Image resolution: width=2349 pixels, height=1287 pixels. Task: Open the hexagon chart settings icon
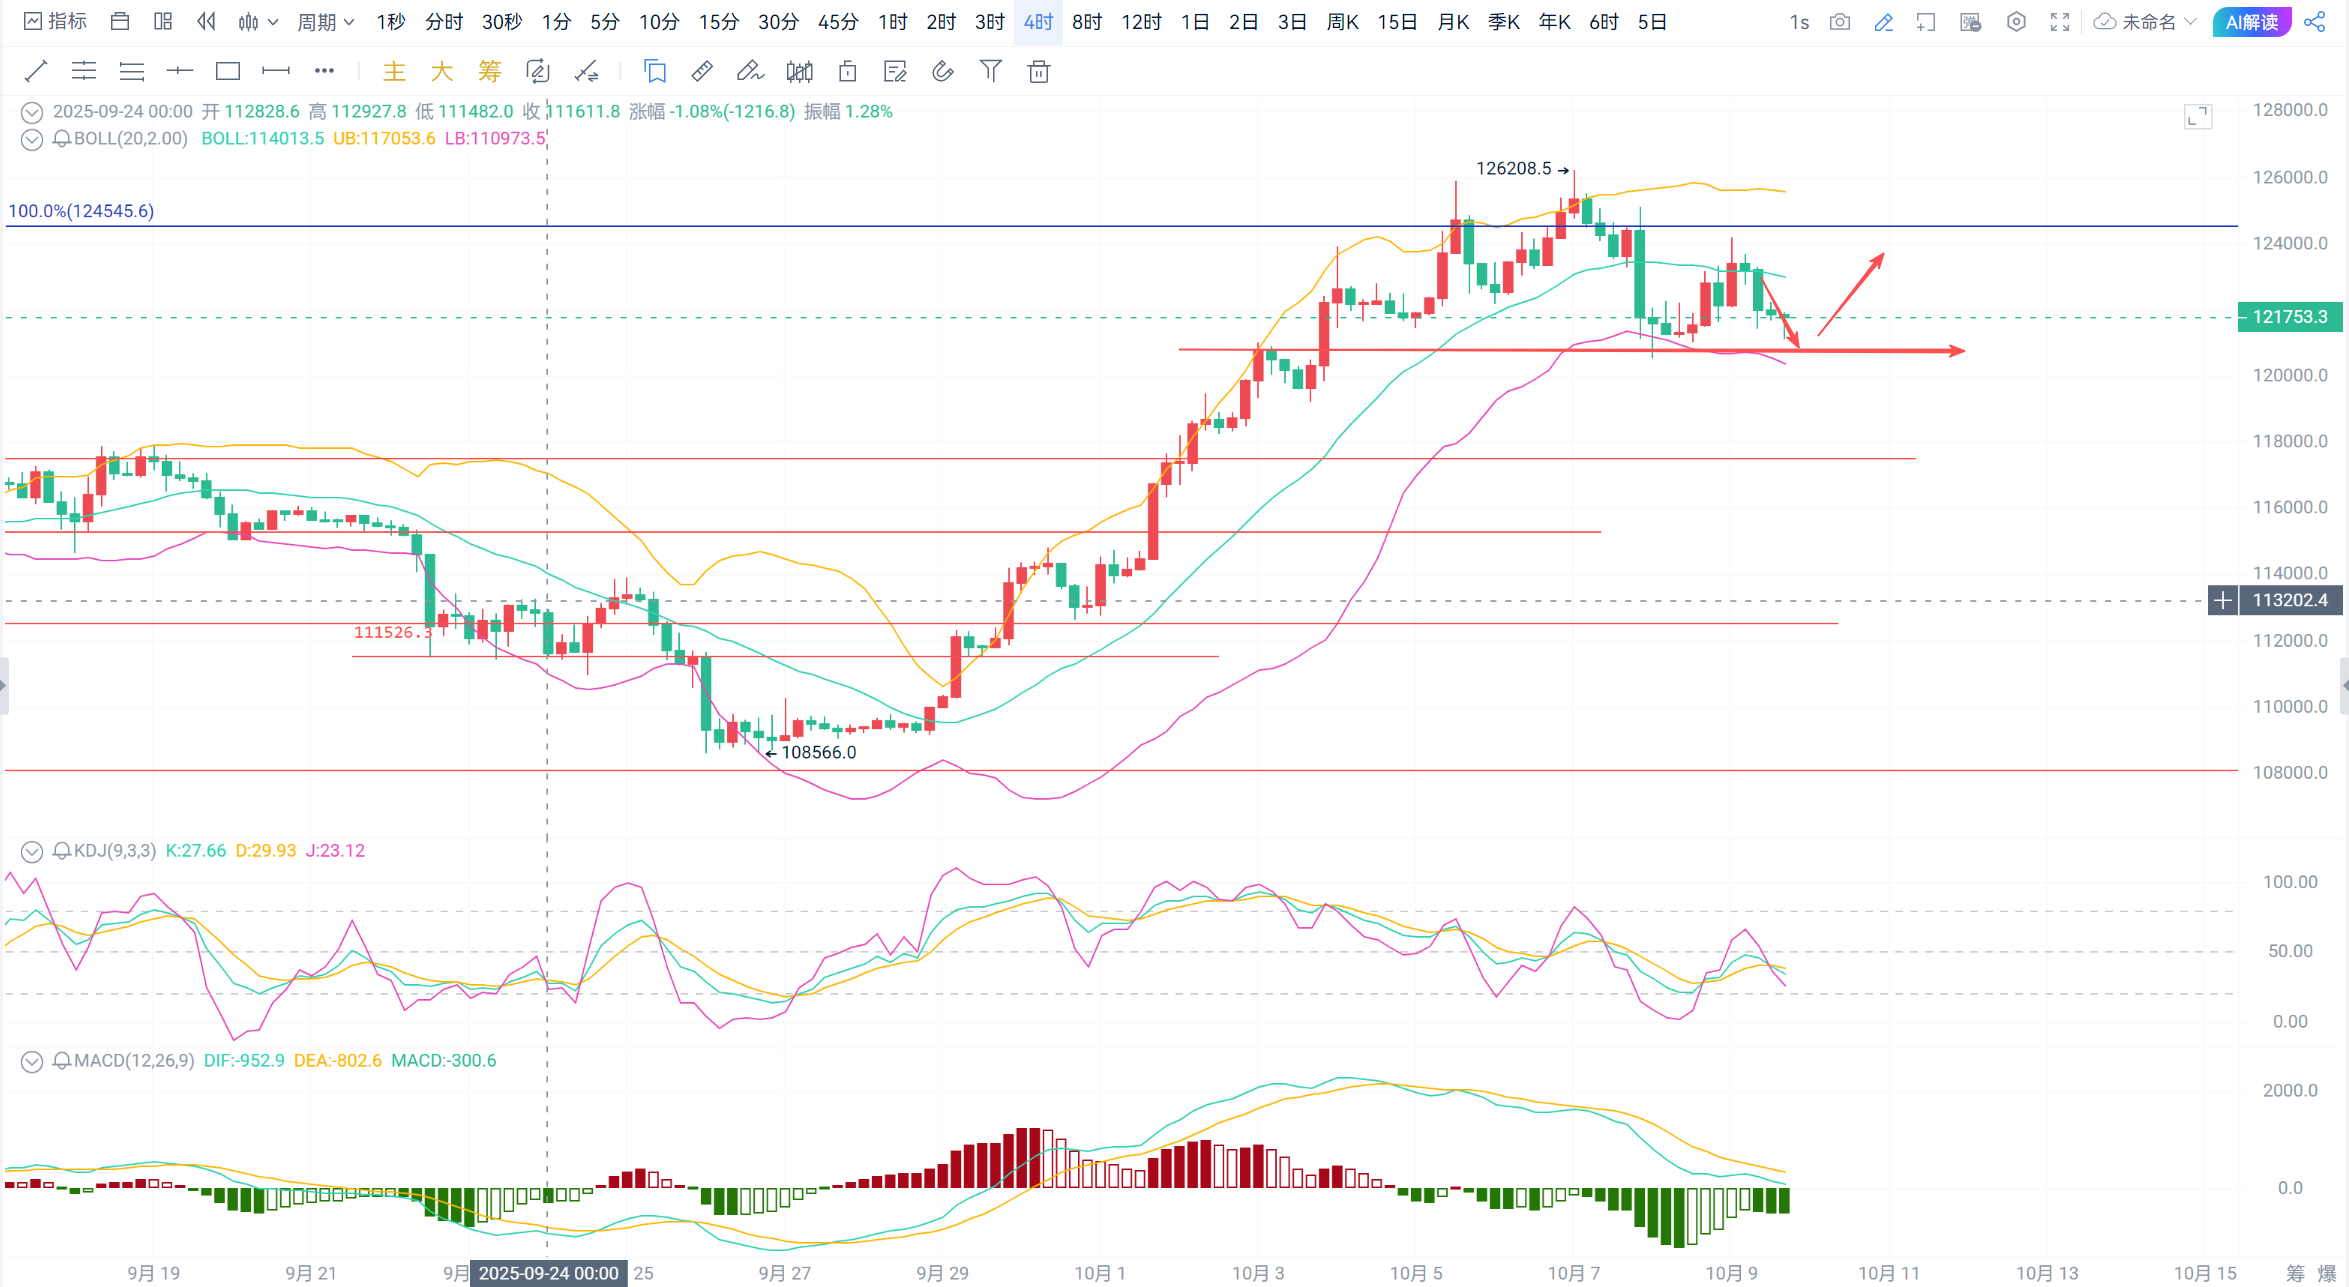2016,22
